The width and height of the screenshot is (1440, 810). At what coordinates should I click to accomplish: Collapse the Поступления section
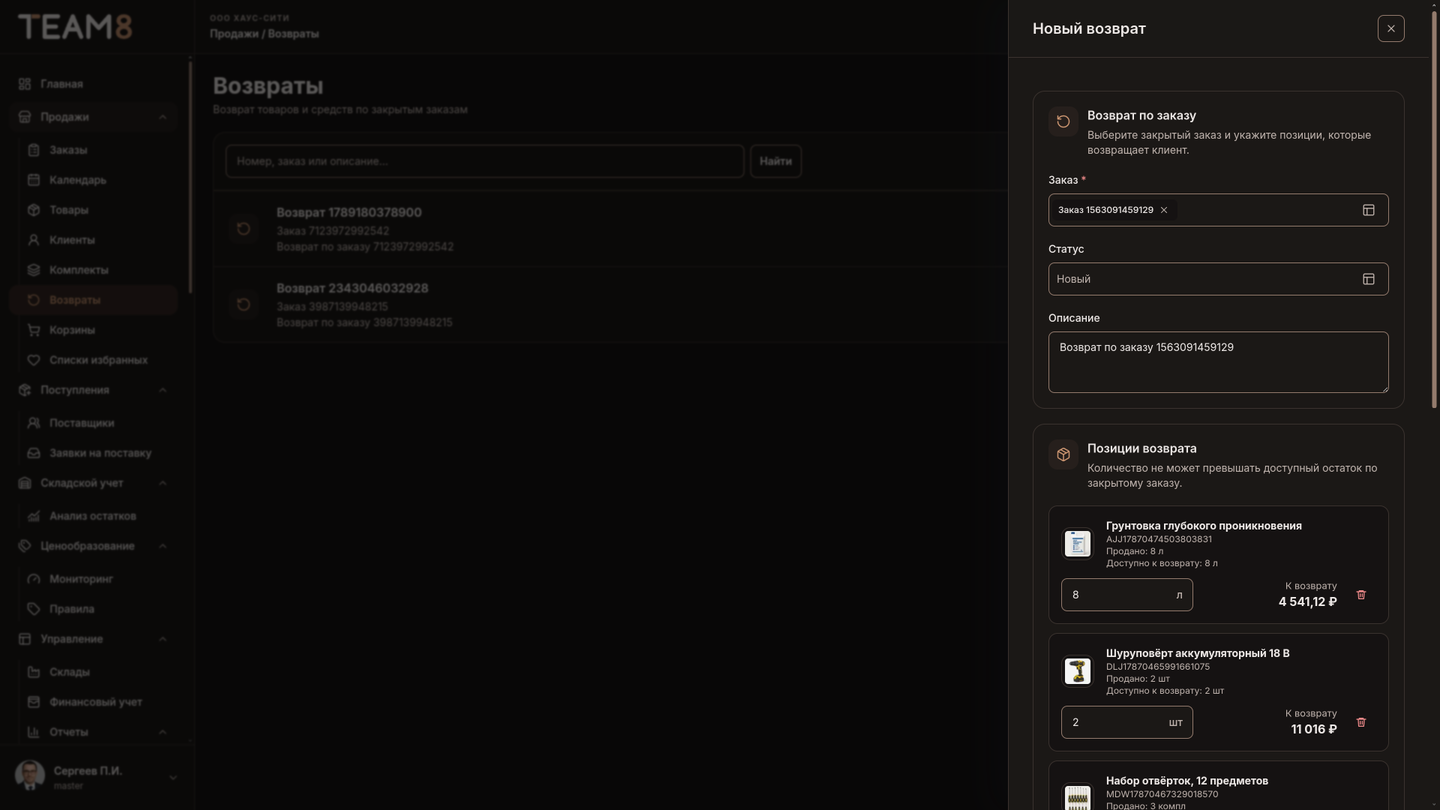click(x=94, y=390)
